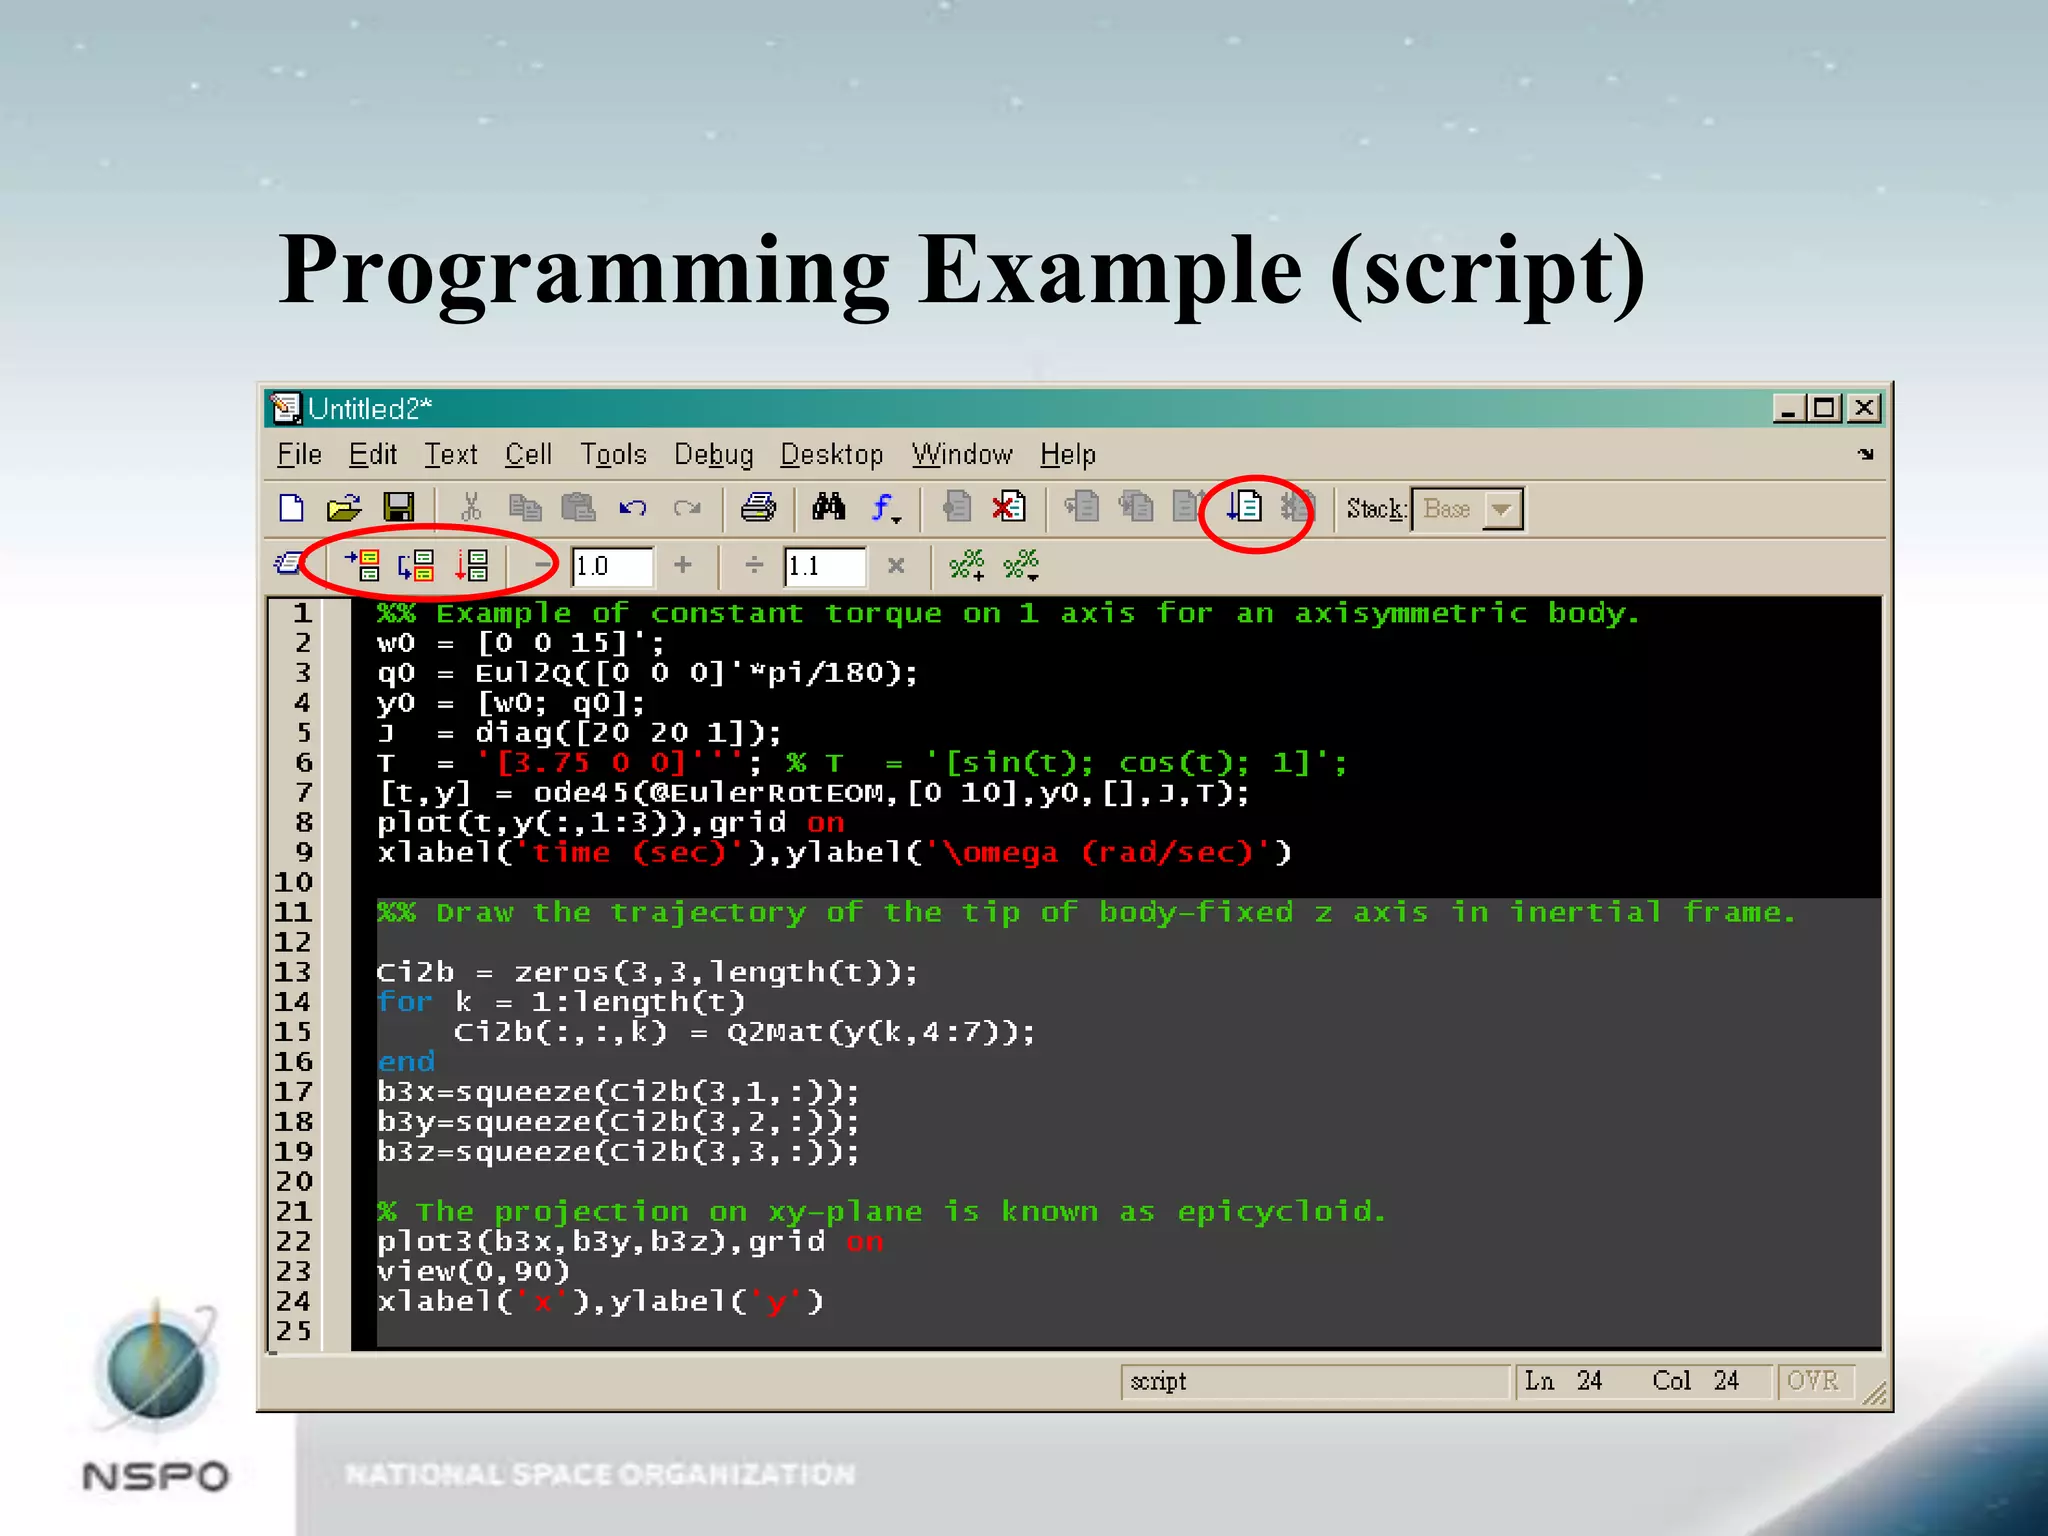
Task: Click the Run script icon
Action: click(1245, 508)
